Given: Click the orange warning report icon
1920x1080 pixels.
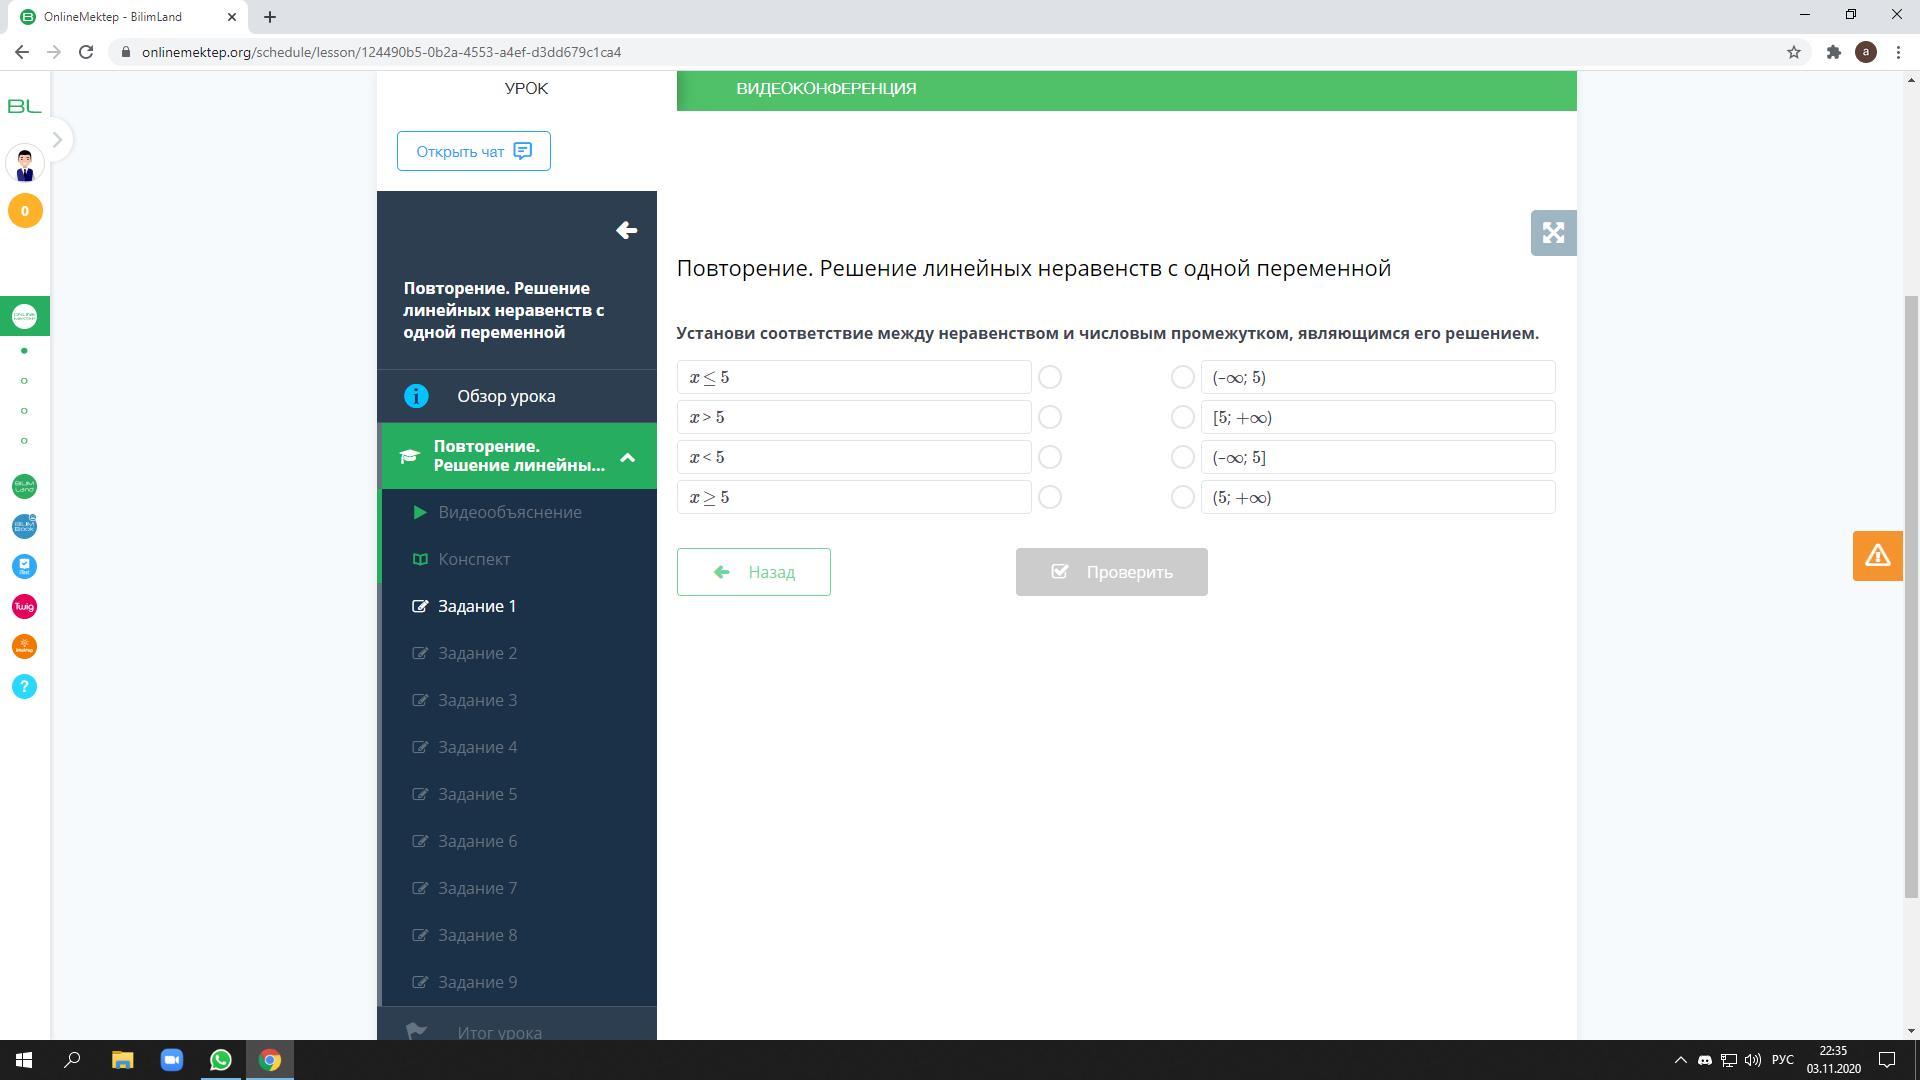Looking at the screenshot, I should tap(1876, 556).
